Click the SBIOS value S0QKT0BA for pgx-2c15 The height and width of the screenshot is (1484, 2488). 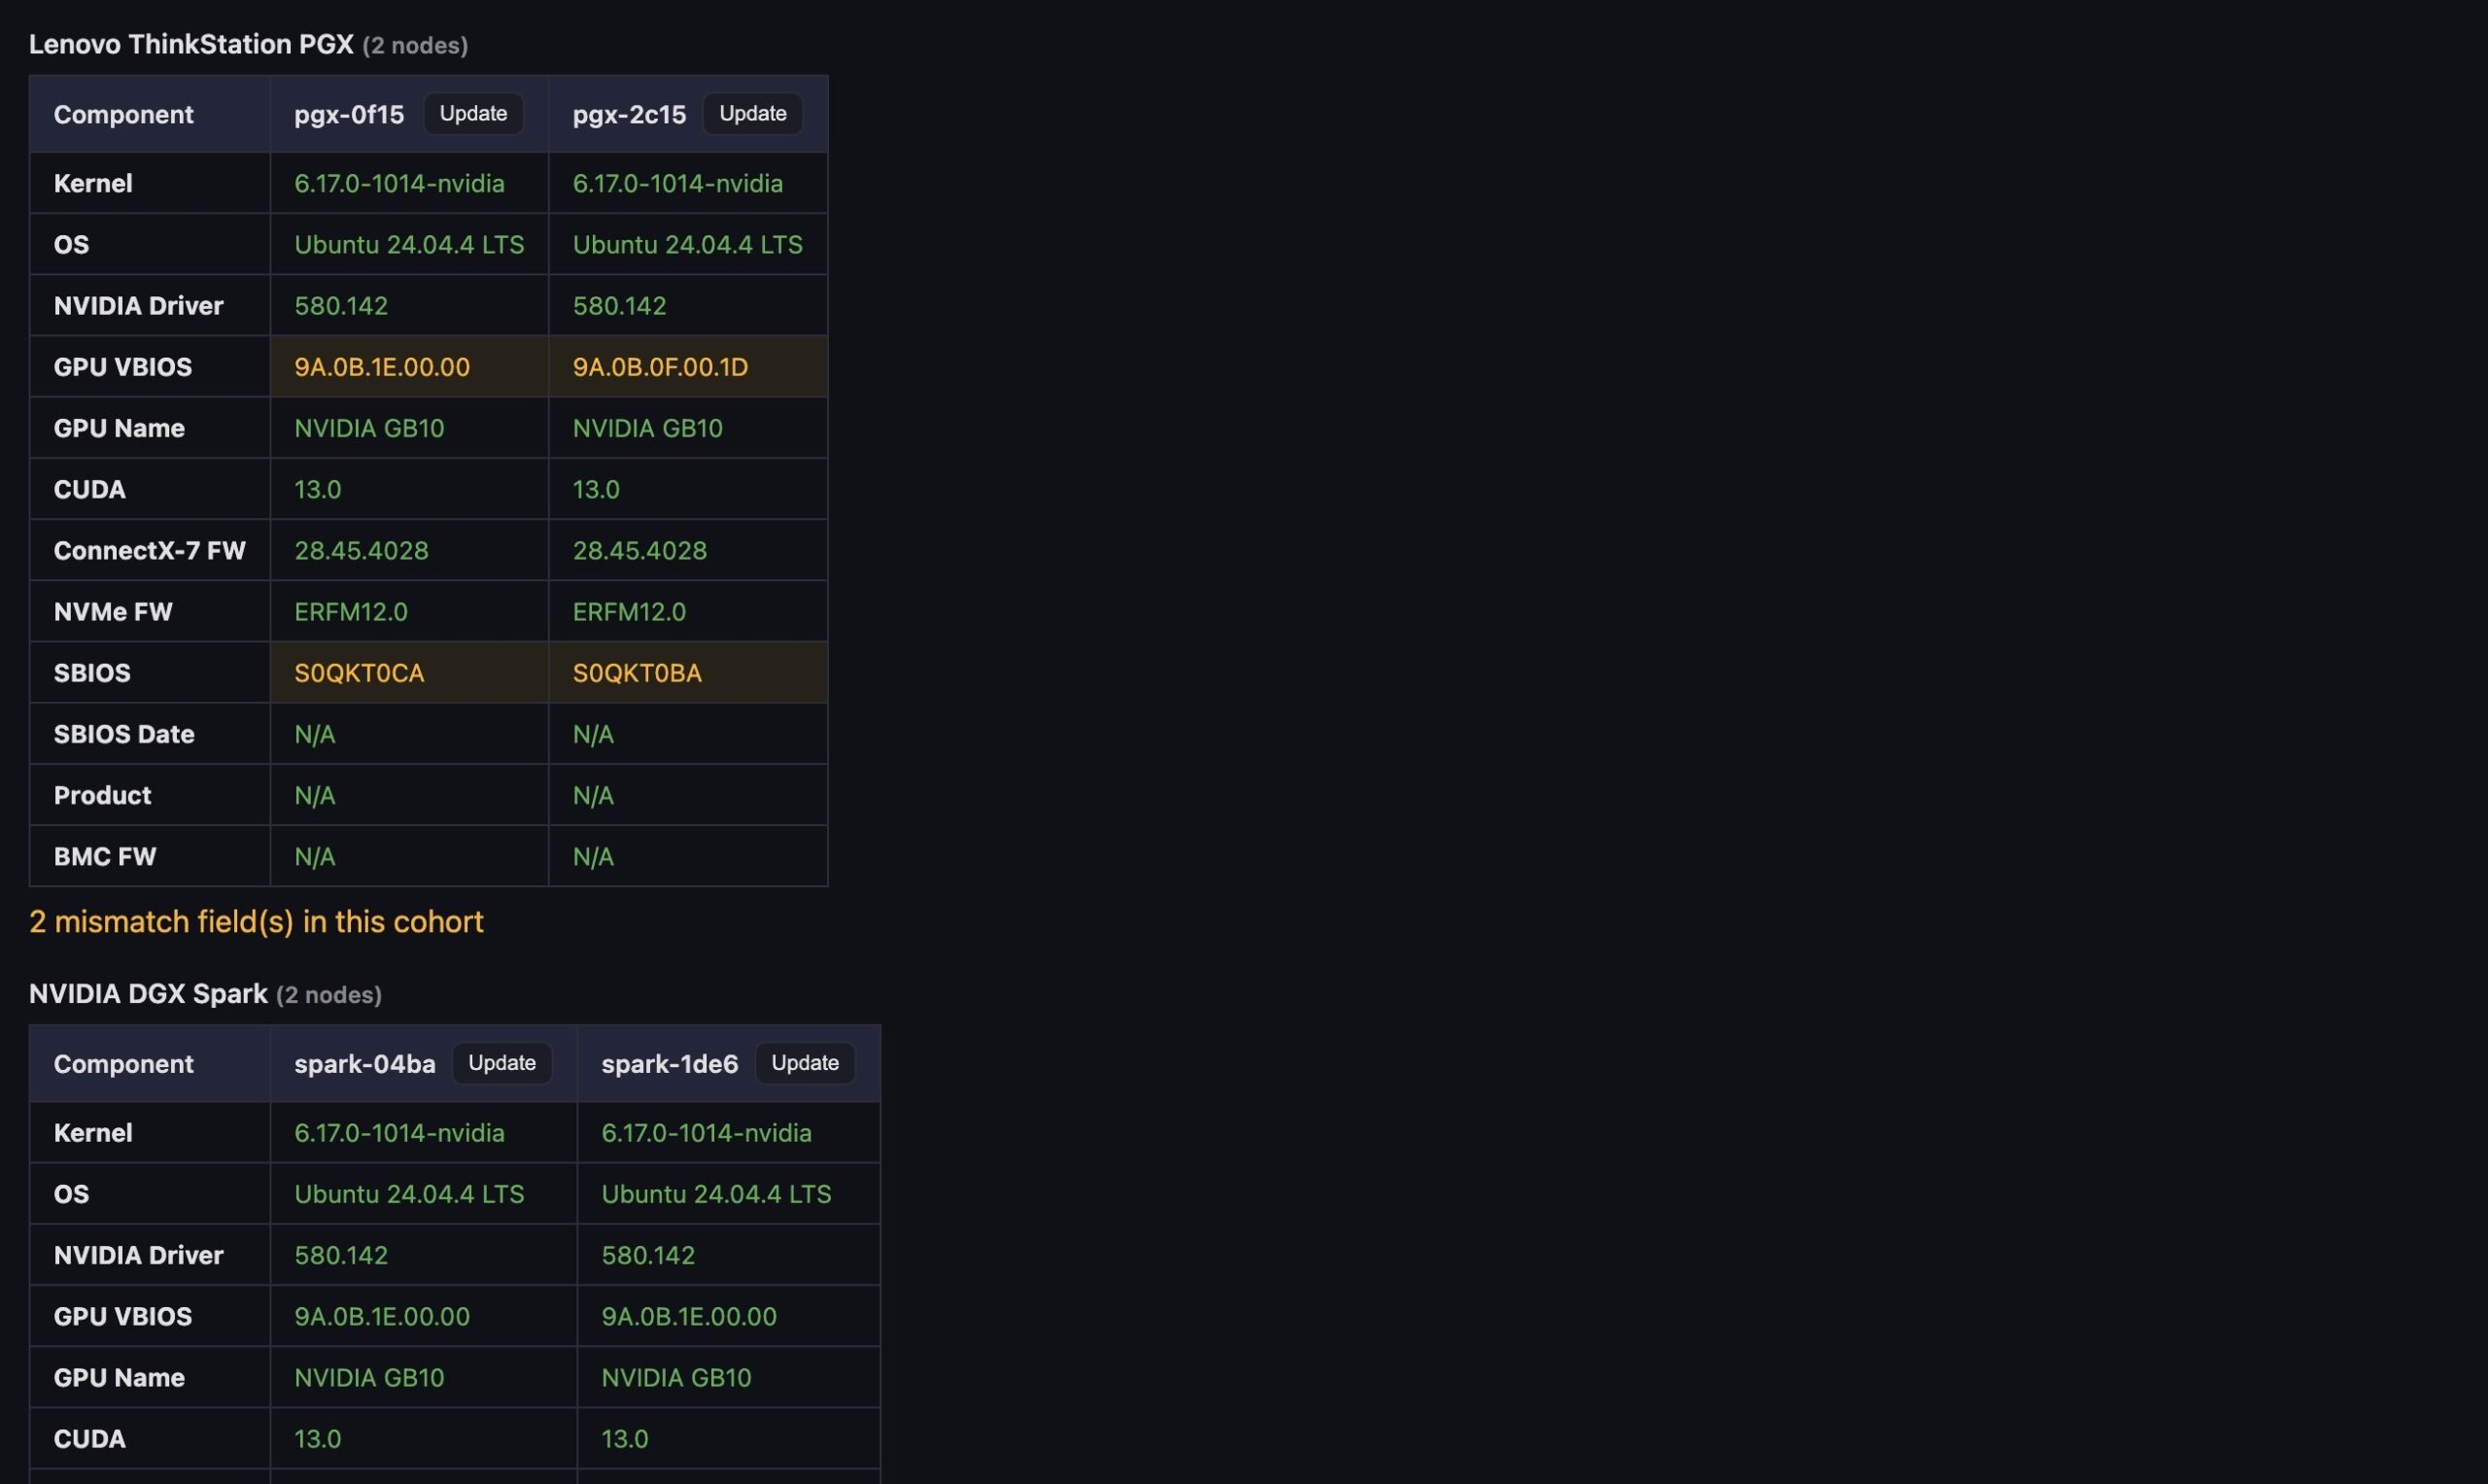pos(637,673)
